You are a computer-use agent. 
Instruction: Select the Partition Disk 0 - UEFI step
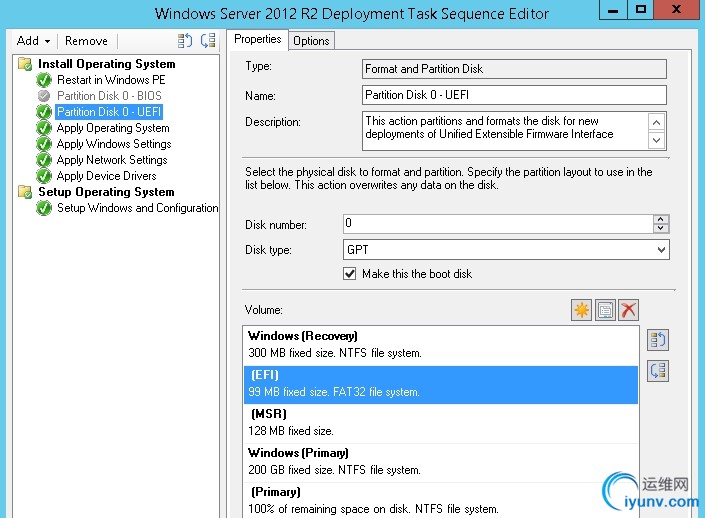point(109,112)
